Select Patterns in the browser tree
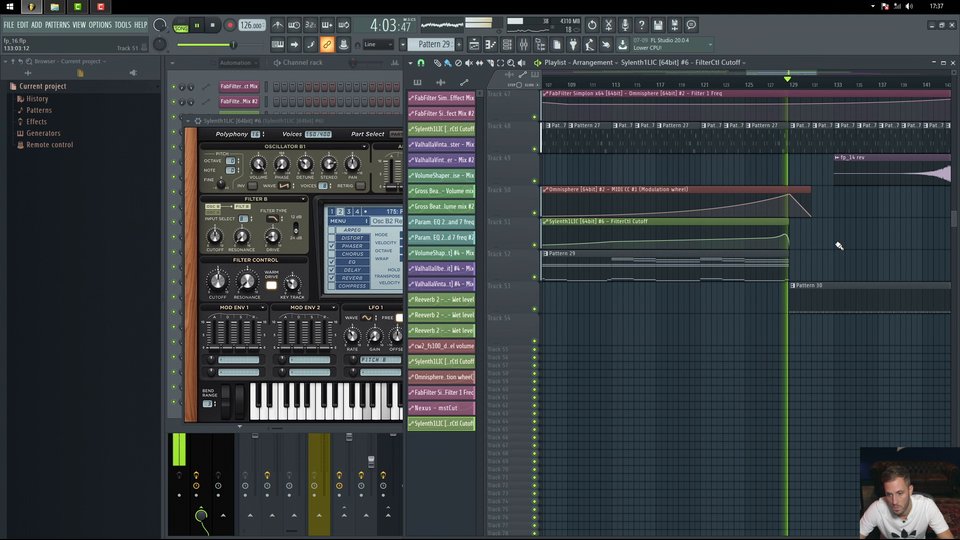Viewport: 960px width, 540px height. tap(39, 110)
